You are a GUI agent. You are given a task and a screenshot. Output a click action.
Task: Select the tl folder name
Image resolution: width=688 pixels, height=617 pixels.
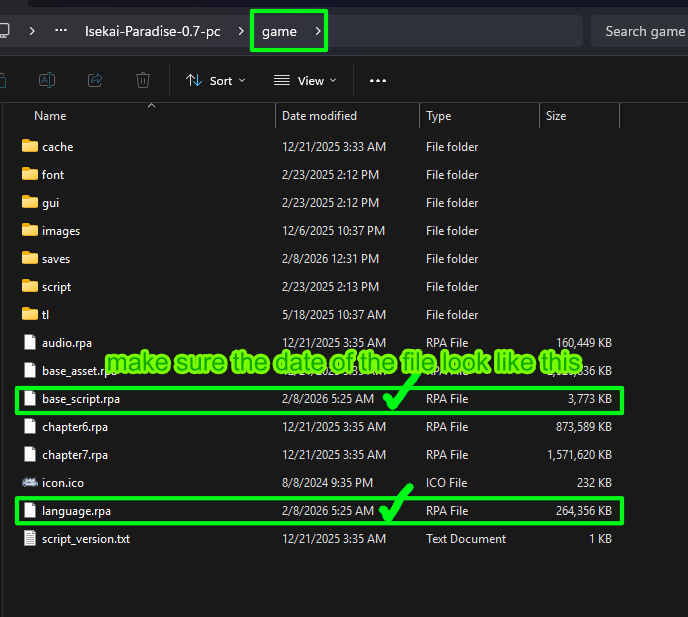coord(45,315)
